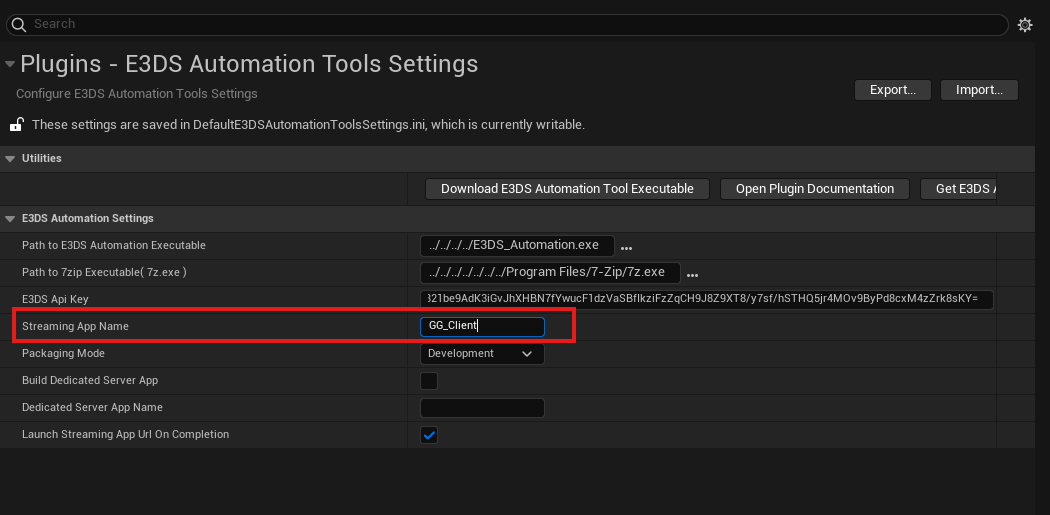The image size is (1050, 515).
Task: Collapse the Plugins settings header arrow
Action: pyautogui.click(x=10, y=64)
